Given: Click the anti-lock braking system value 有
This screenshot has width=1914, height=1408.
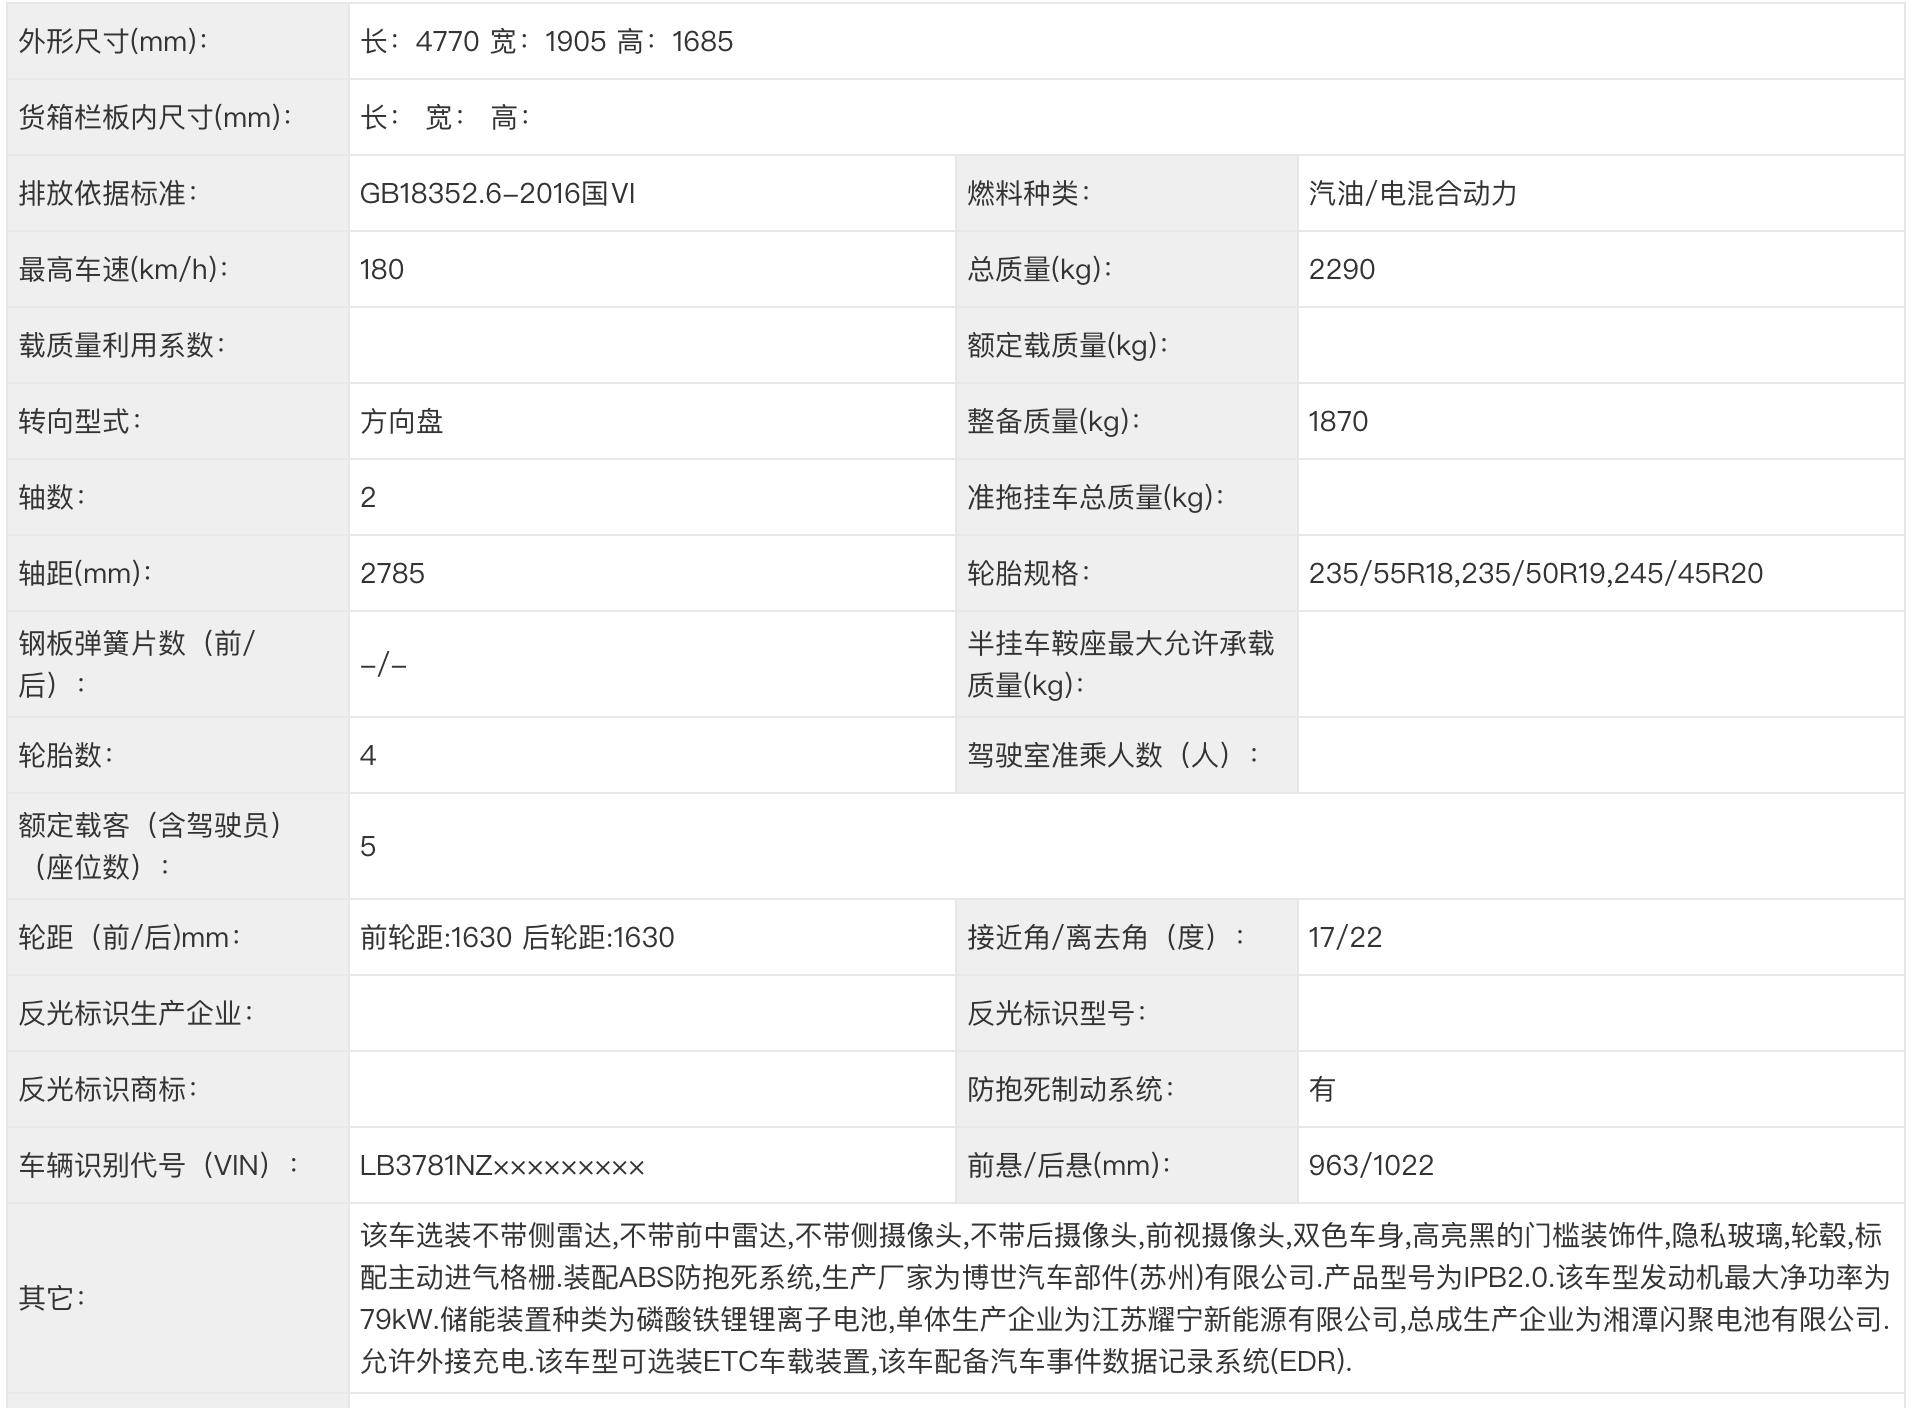Looking at the screenshot, I should point(1321,1090).
